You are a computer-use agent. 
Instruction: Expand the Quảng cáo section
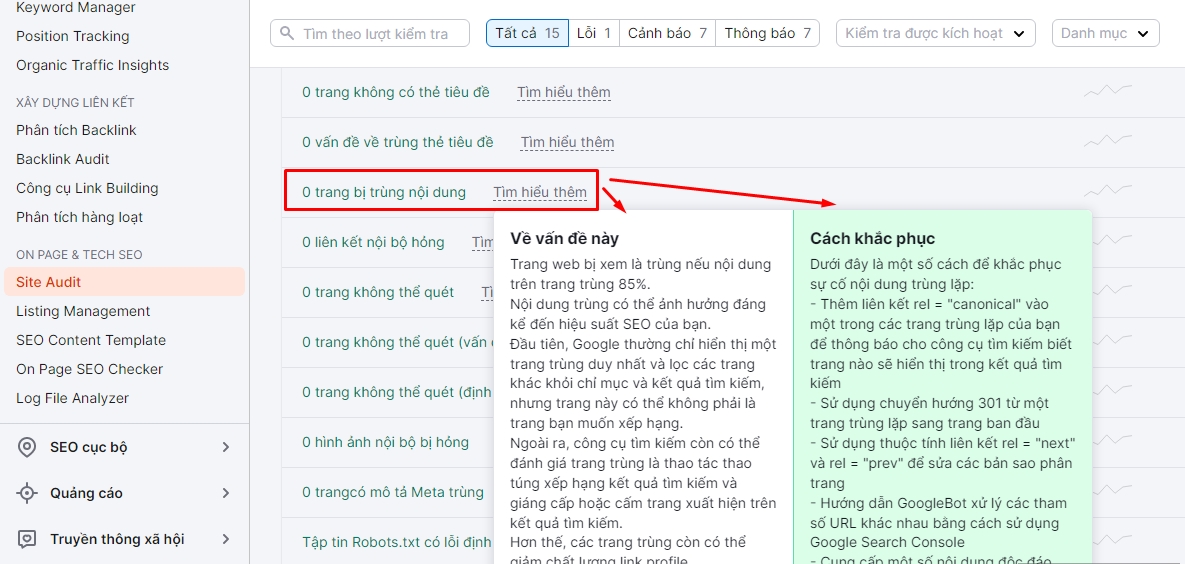225,494
